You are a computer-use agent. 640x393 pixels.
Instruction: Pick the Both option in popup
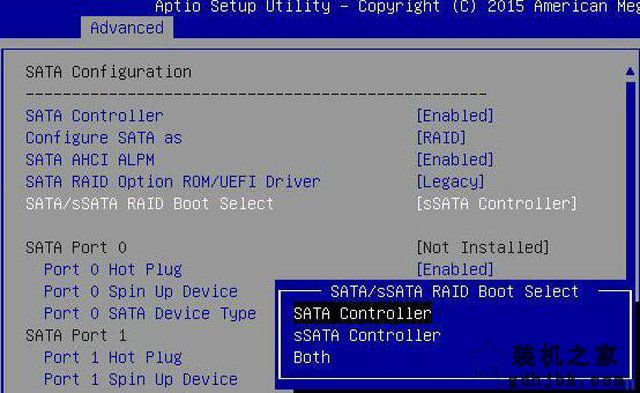pyautogui.click(x=312, y=357)
